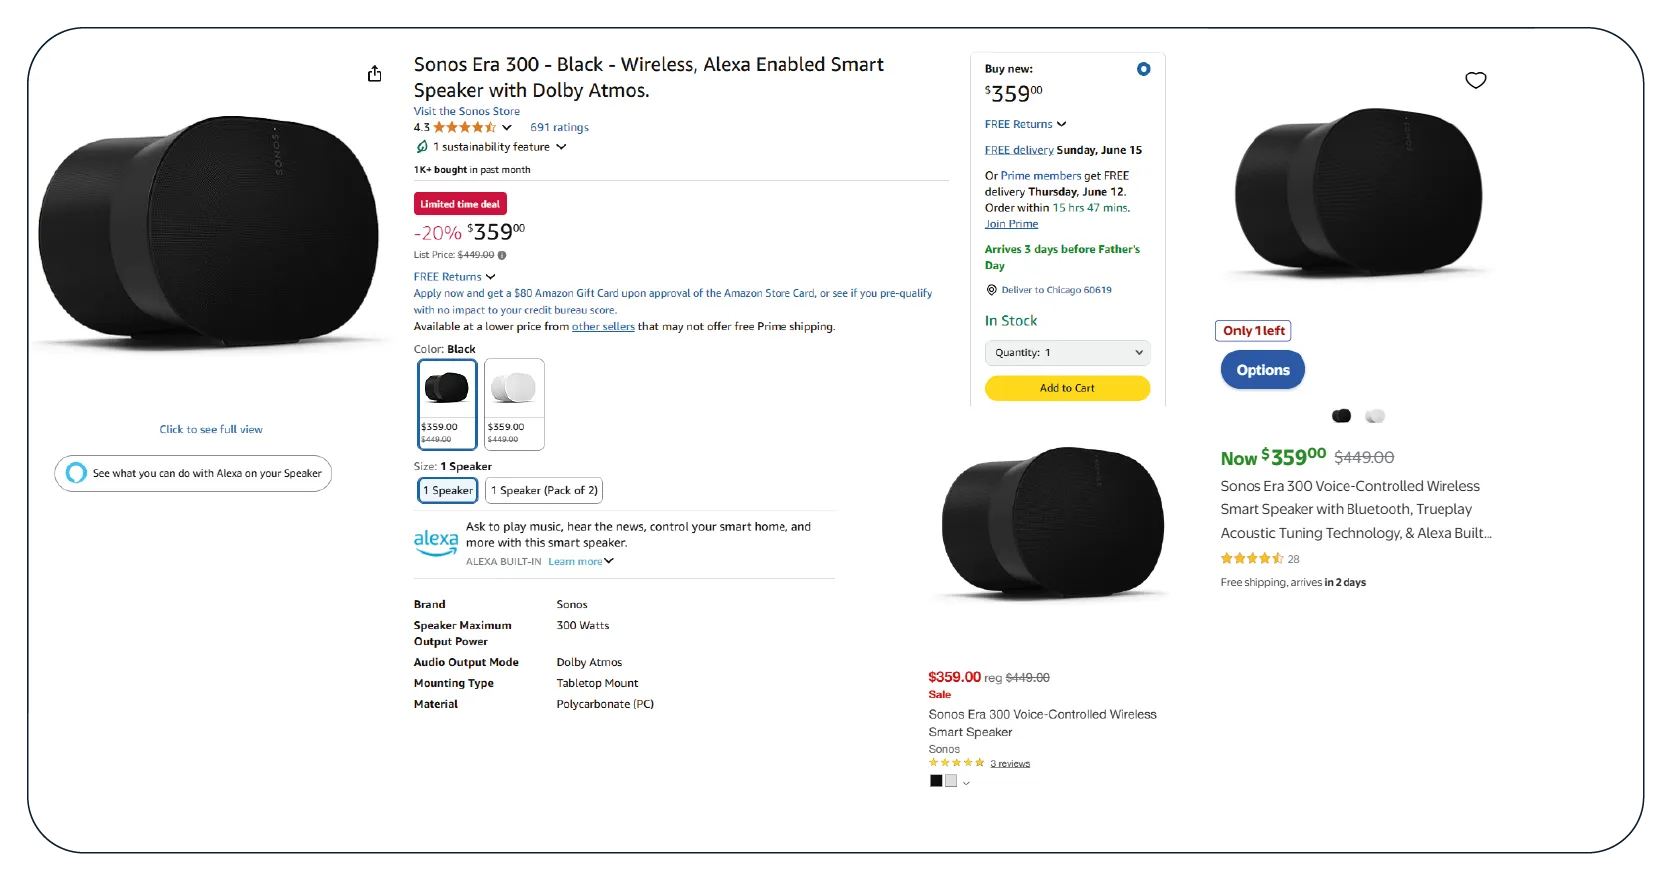Click the sustainability leaf icon
The width and height of the screenshot is (1673, 881).
point(422,147)
